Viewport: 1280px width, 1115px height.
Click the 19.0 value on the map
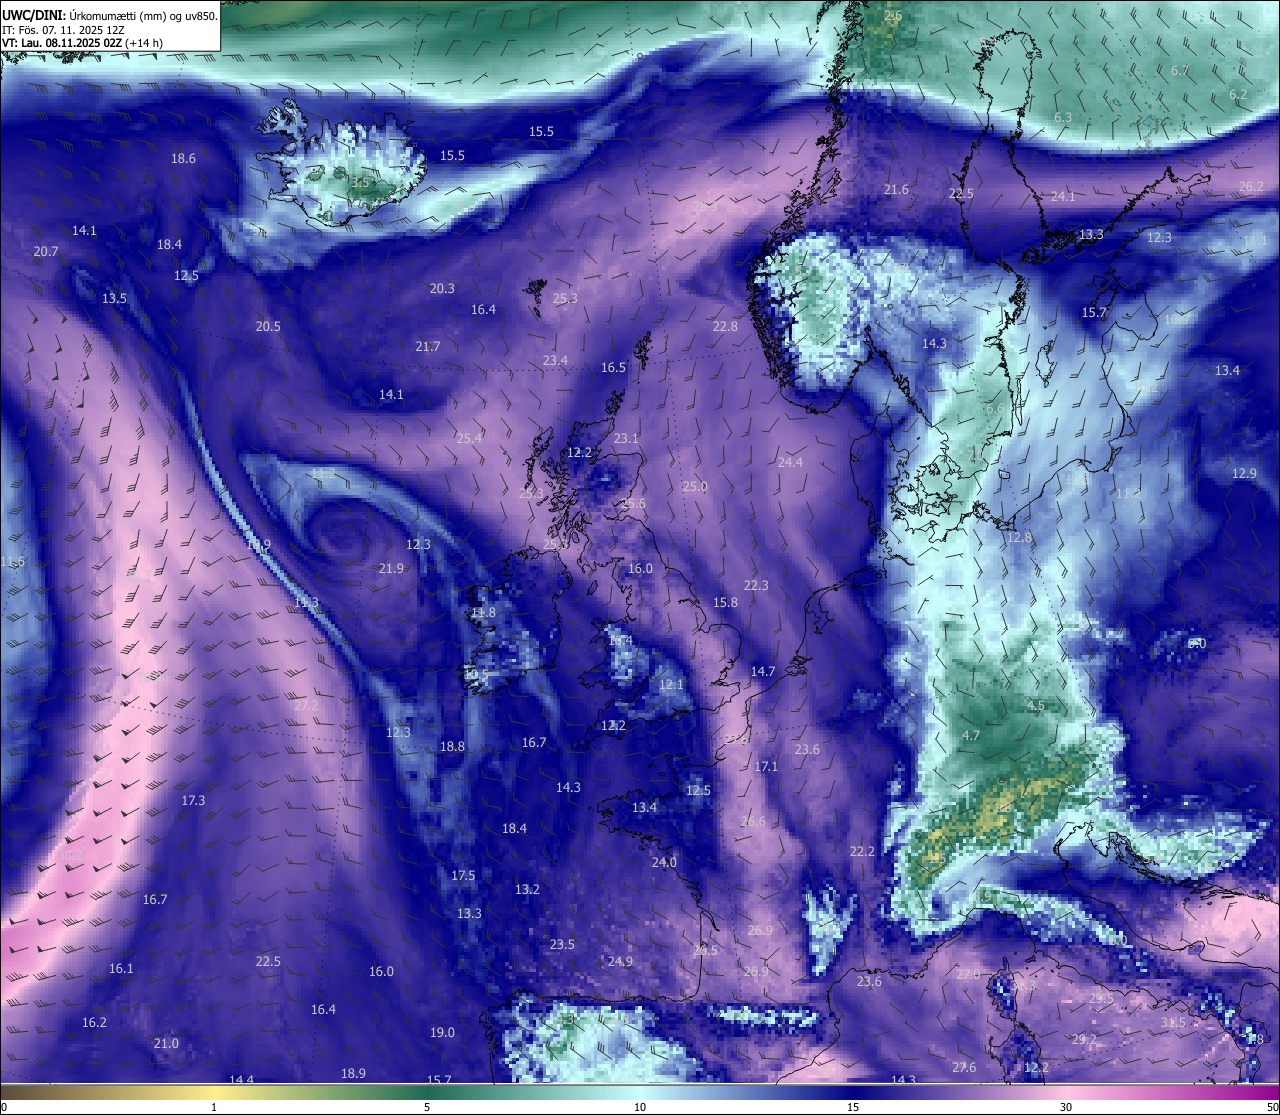442,1032
